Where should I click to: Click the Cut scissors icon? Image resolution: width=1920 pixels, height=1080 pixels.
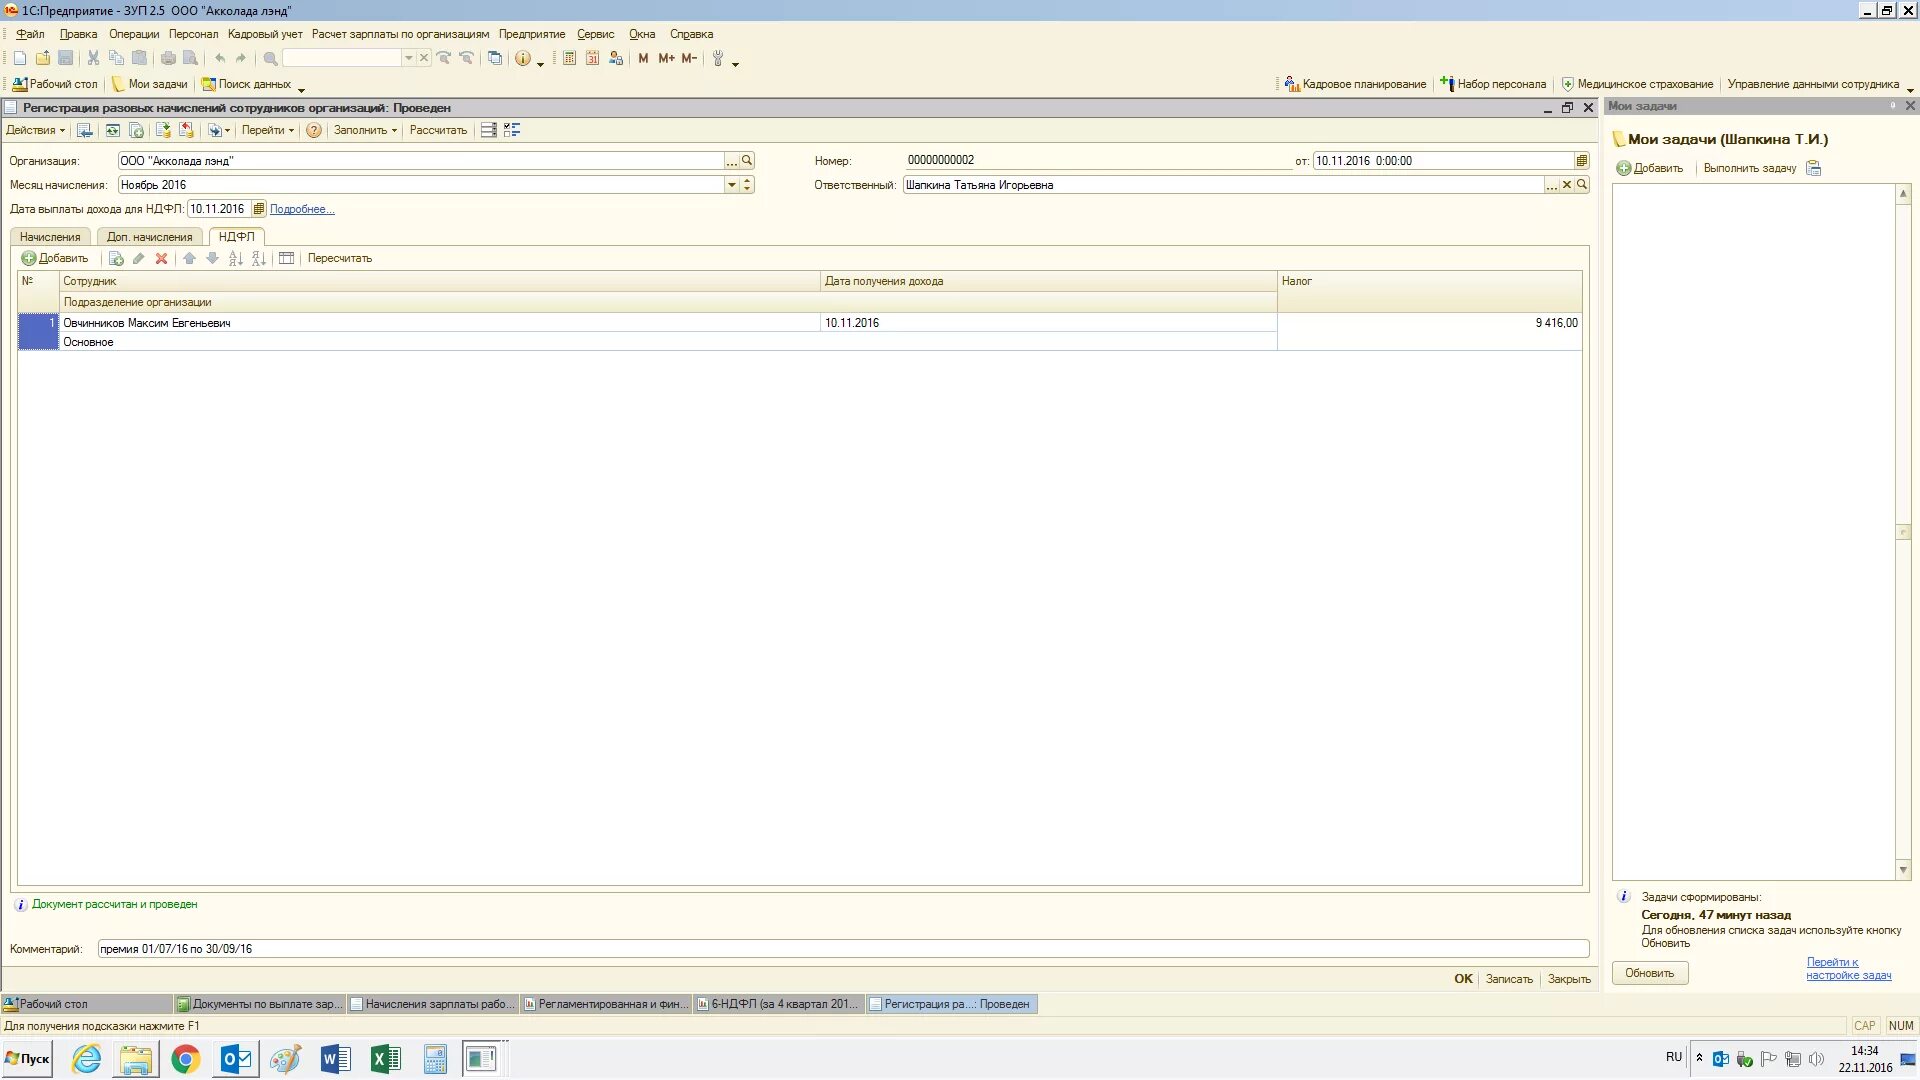coord(93,58)
